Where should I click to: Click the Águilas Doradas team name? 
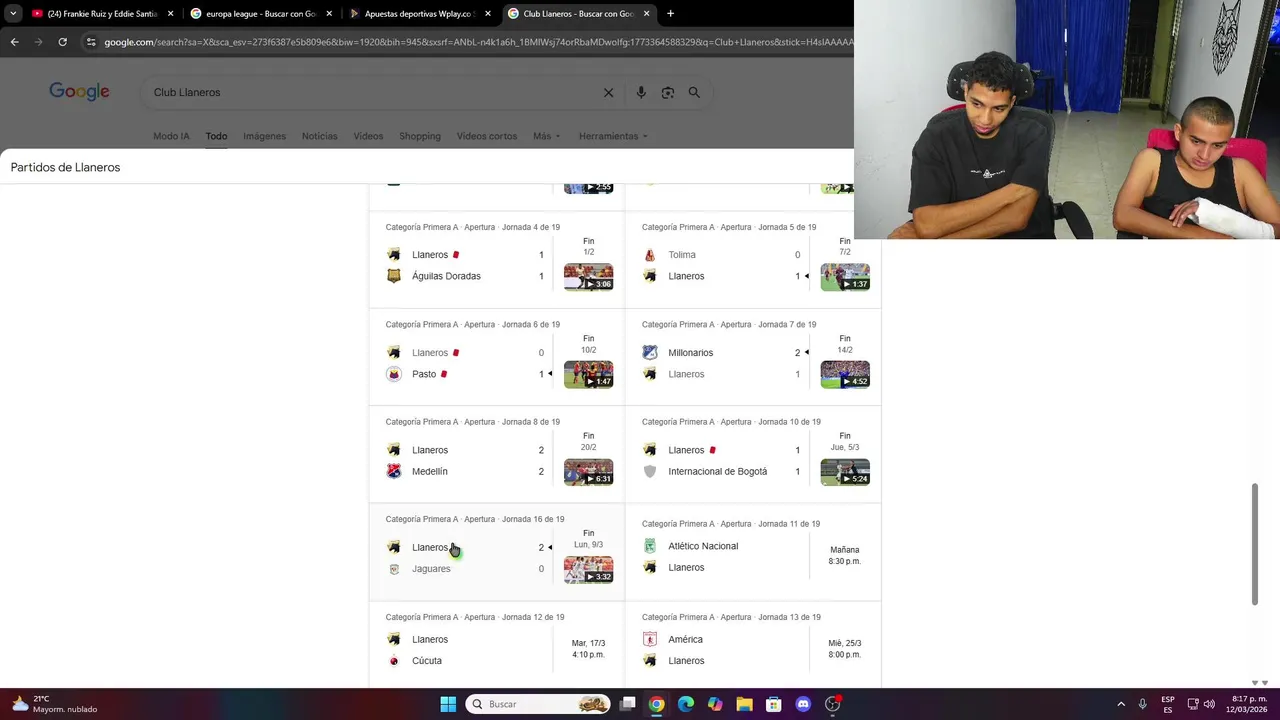coord(446,276)
